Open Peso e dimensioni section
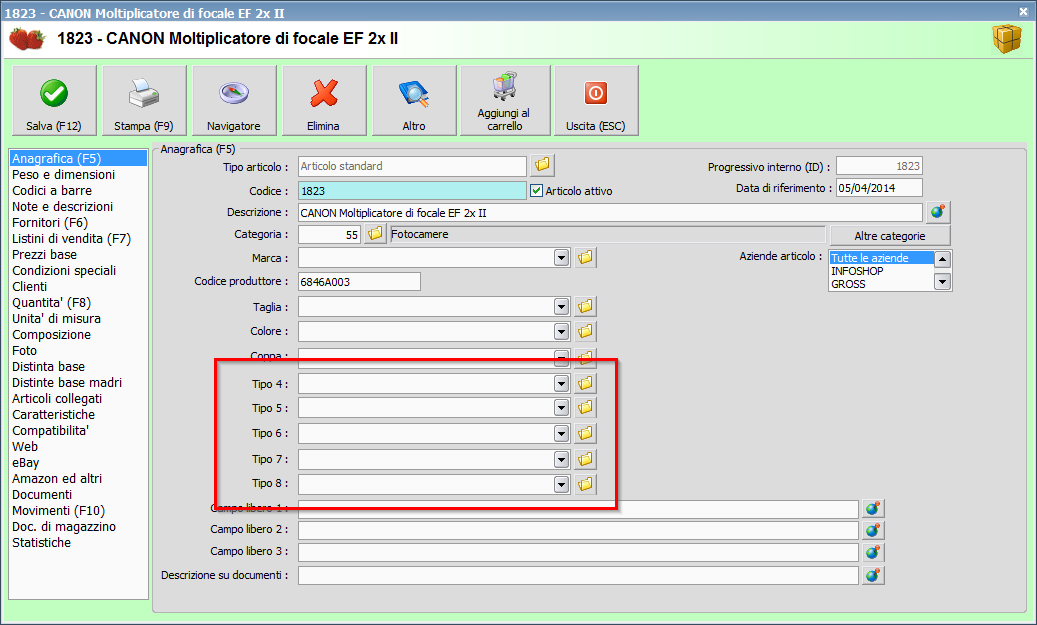This screenshot has height=625, width=1037. 63,175
